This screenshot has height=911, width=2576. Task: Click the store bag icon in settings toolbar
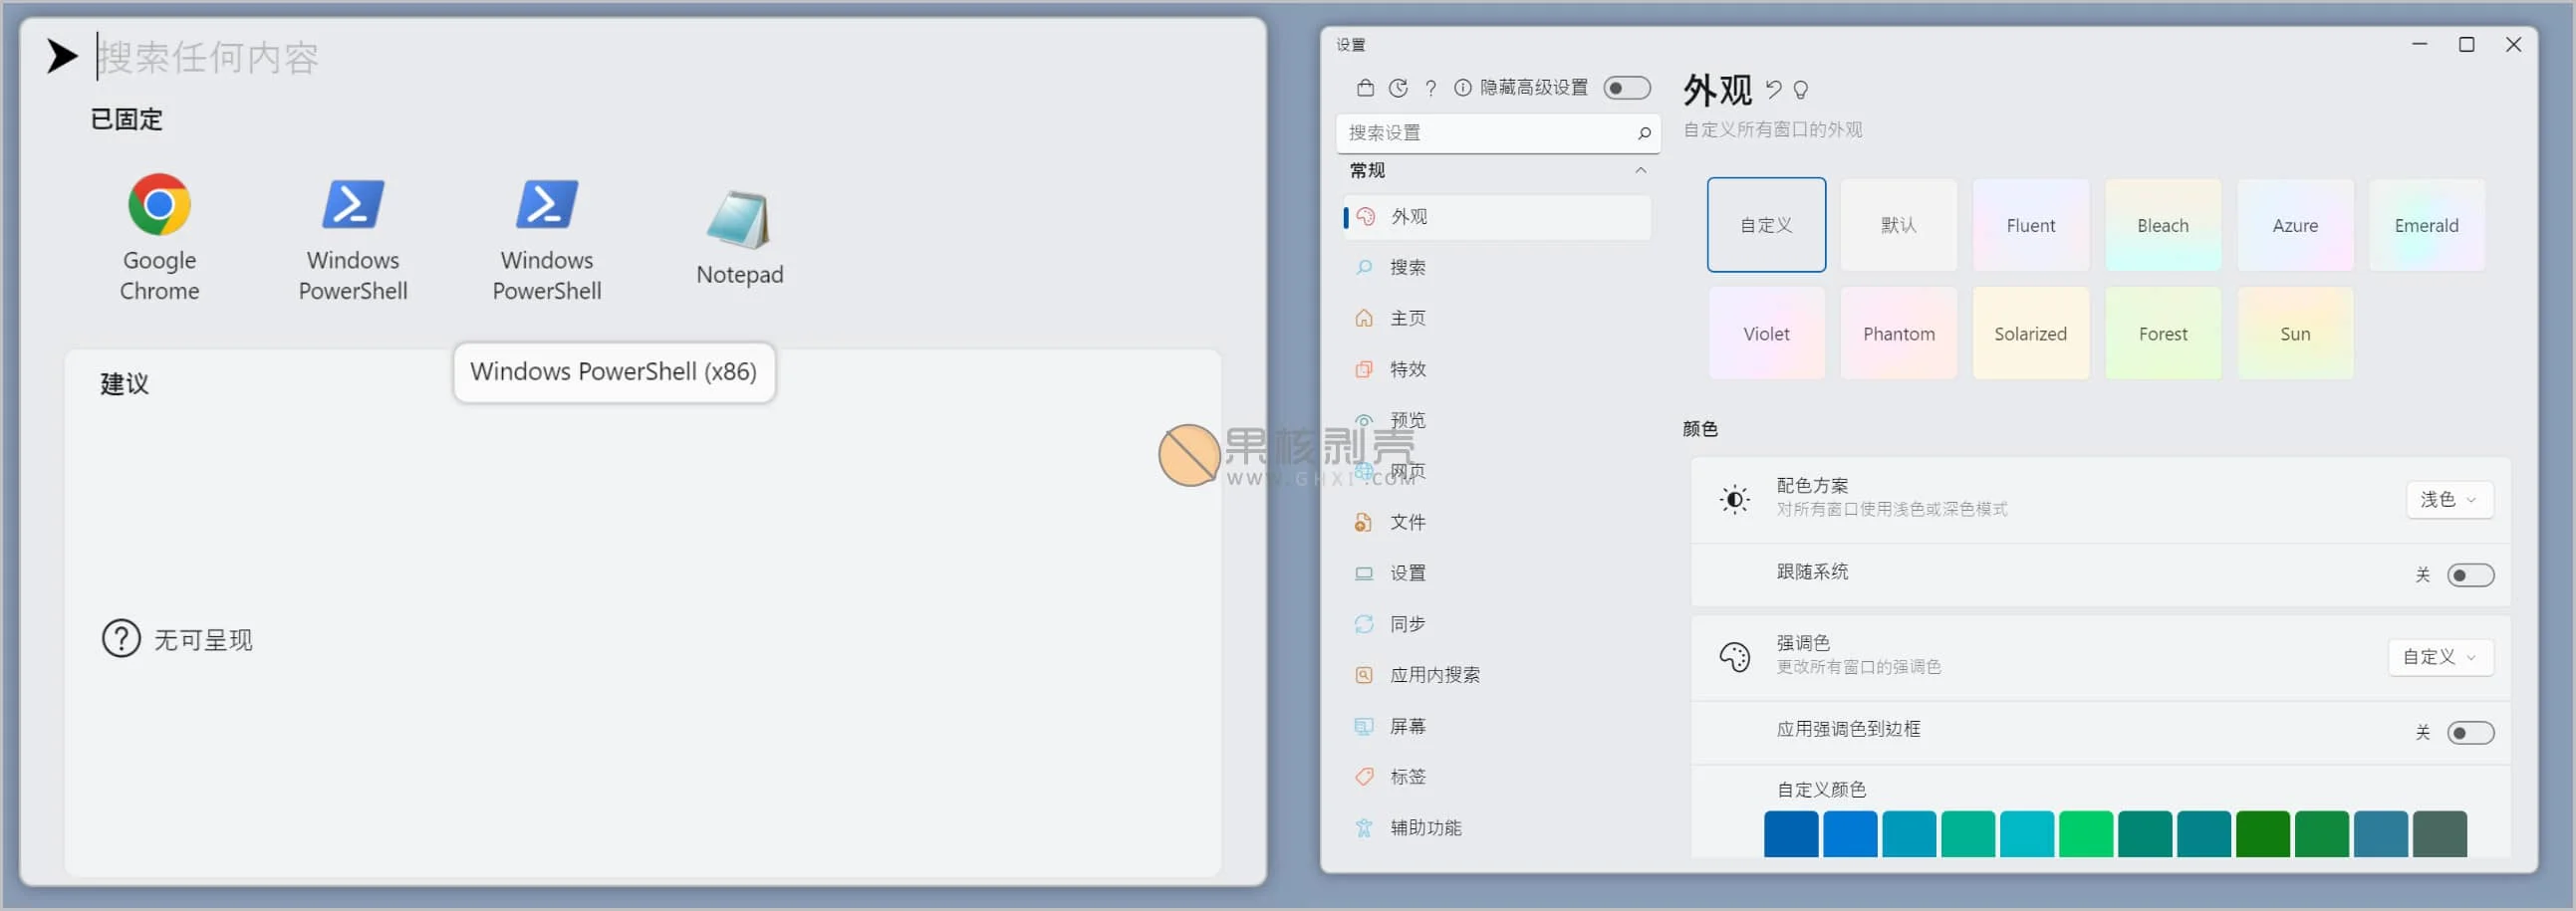(1365, 88)
